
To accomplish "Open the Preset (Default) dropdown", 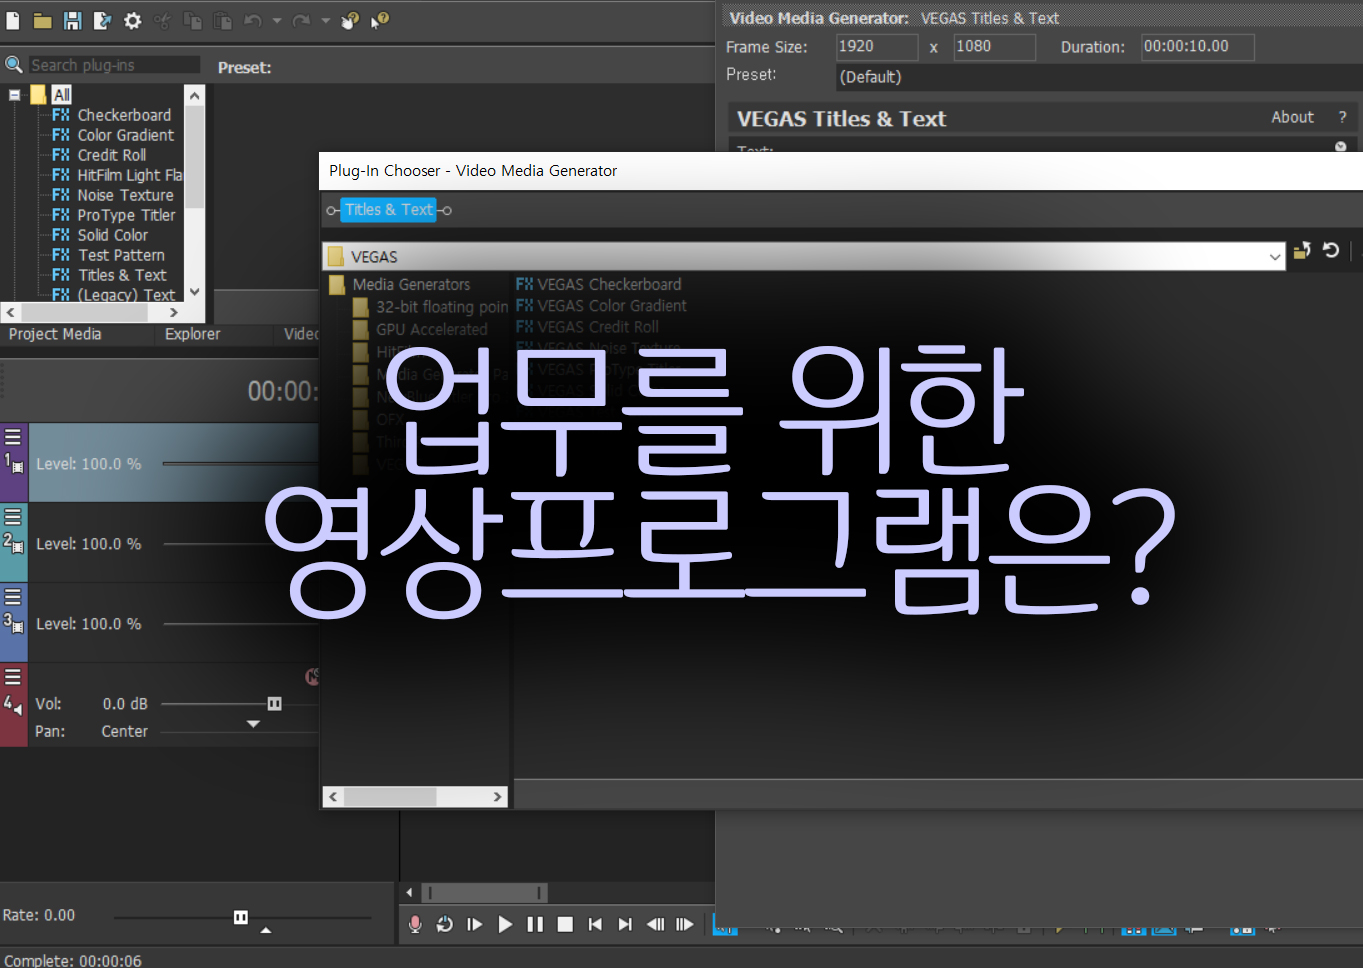I will (x=1099, y=77).
